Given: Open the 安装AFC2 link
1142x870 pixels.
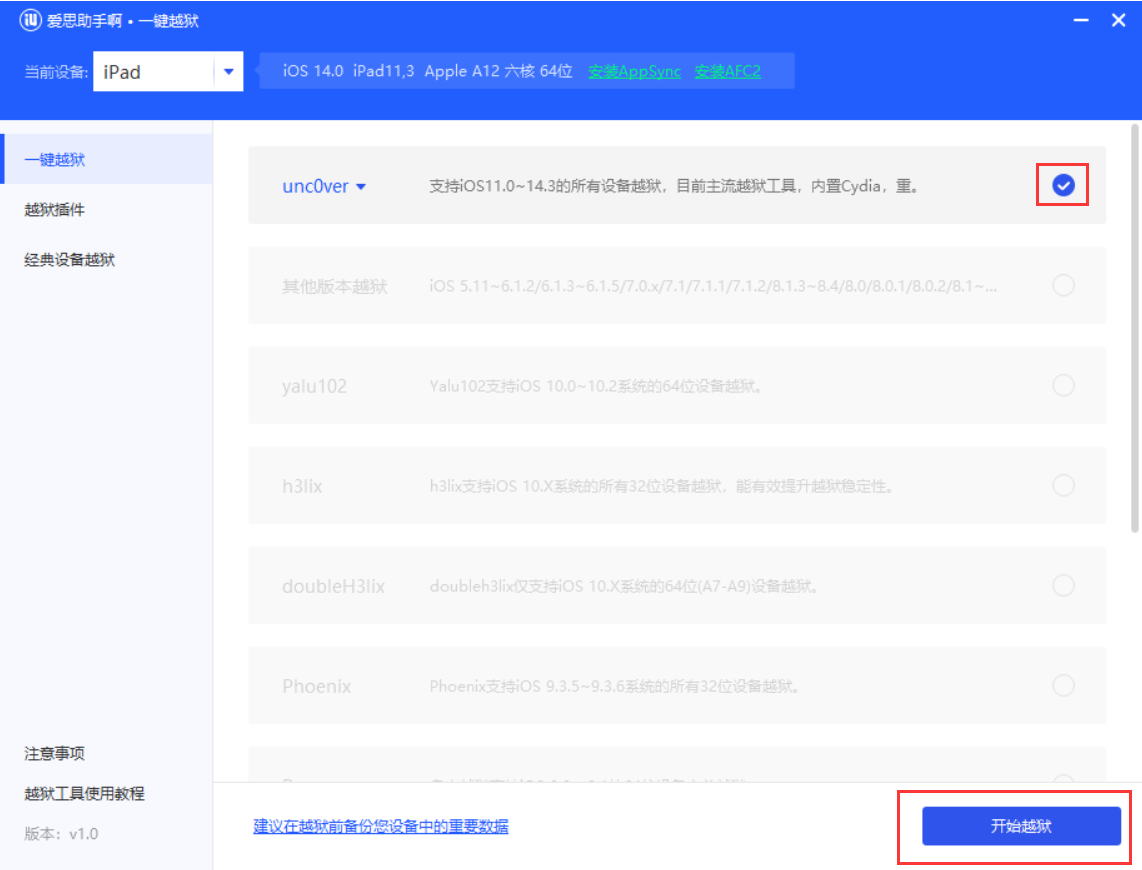Looking at the screenshot, I should click(727, 71).
